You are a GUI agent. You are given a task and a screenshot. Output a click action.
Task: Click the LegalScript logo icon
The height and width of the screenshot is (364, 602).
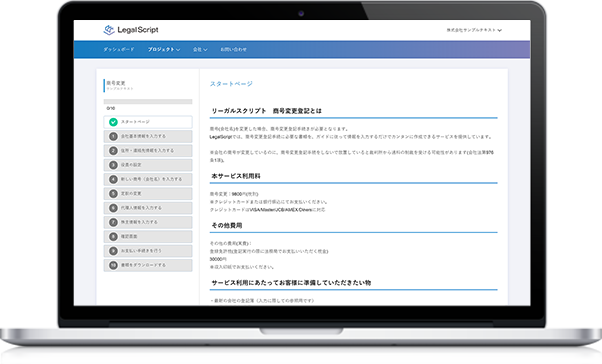pos(109,30)
